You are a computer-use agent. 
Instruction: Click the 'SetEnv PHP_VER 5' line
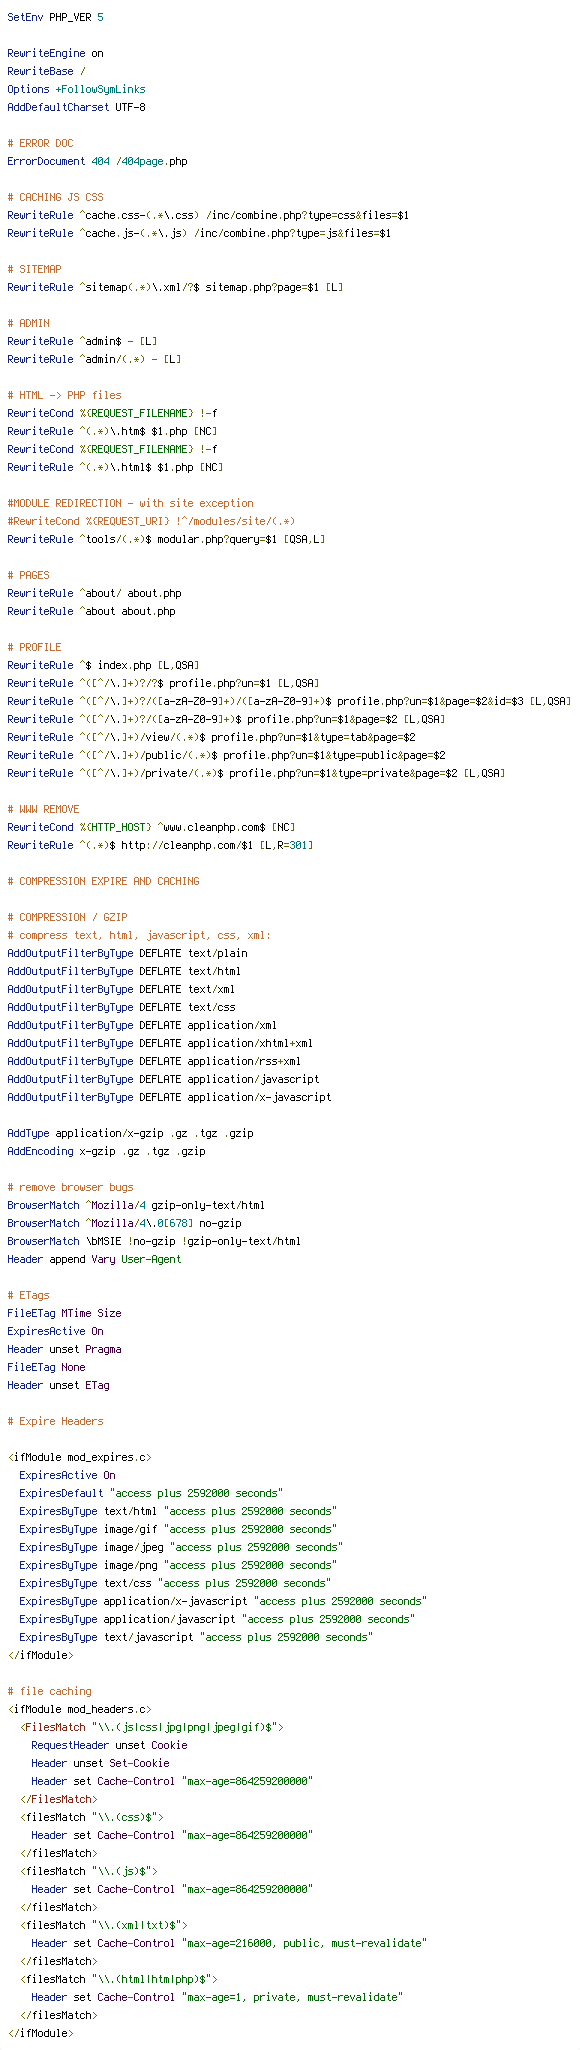pos(55,18)
